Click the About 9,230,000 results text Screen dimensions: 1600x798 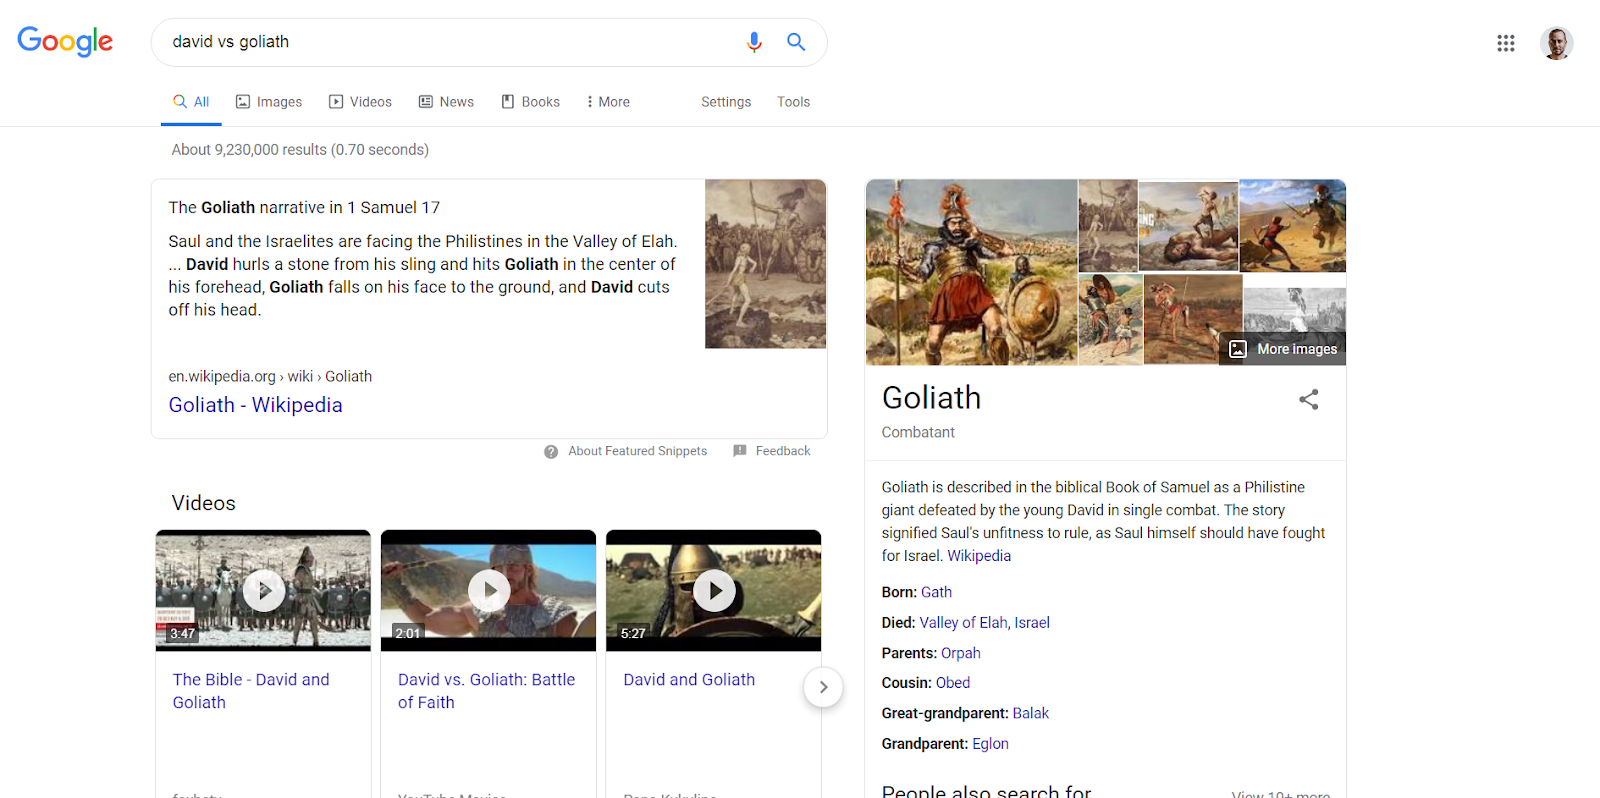[x=300, y=150]
